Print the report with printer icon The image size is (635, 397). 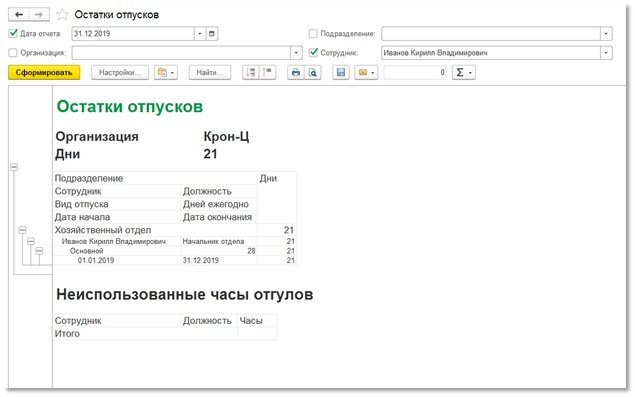(x=296, y=73)
